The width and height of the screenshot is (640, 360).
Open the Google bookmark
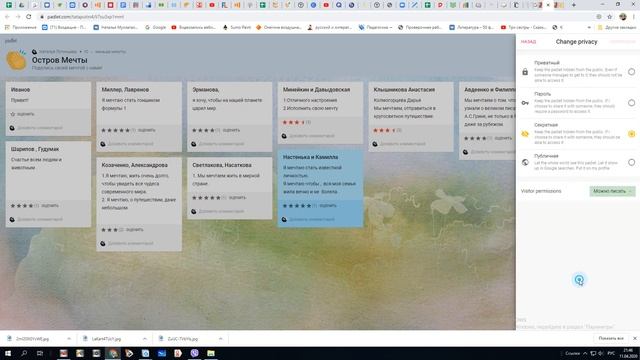point(156,27)
